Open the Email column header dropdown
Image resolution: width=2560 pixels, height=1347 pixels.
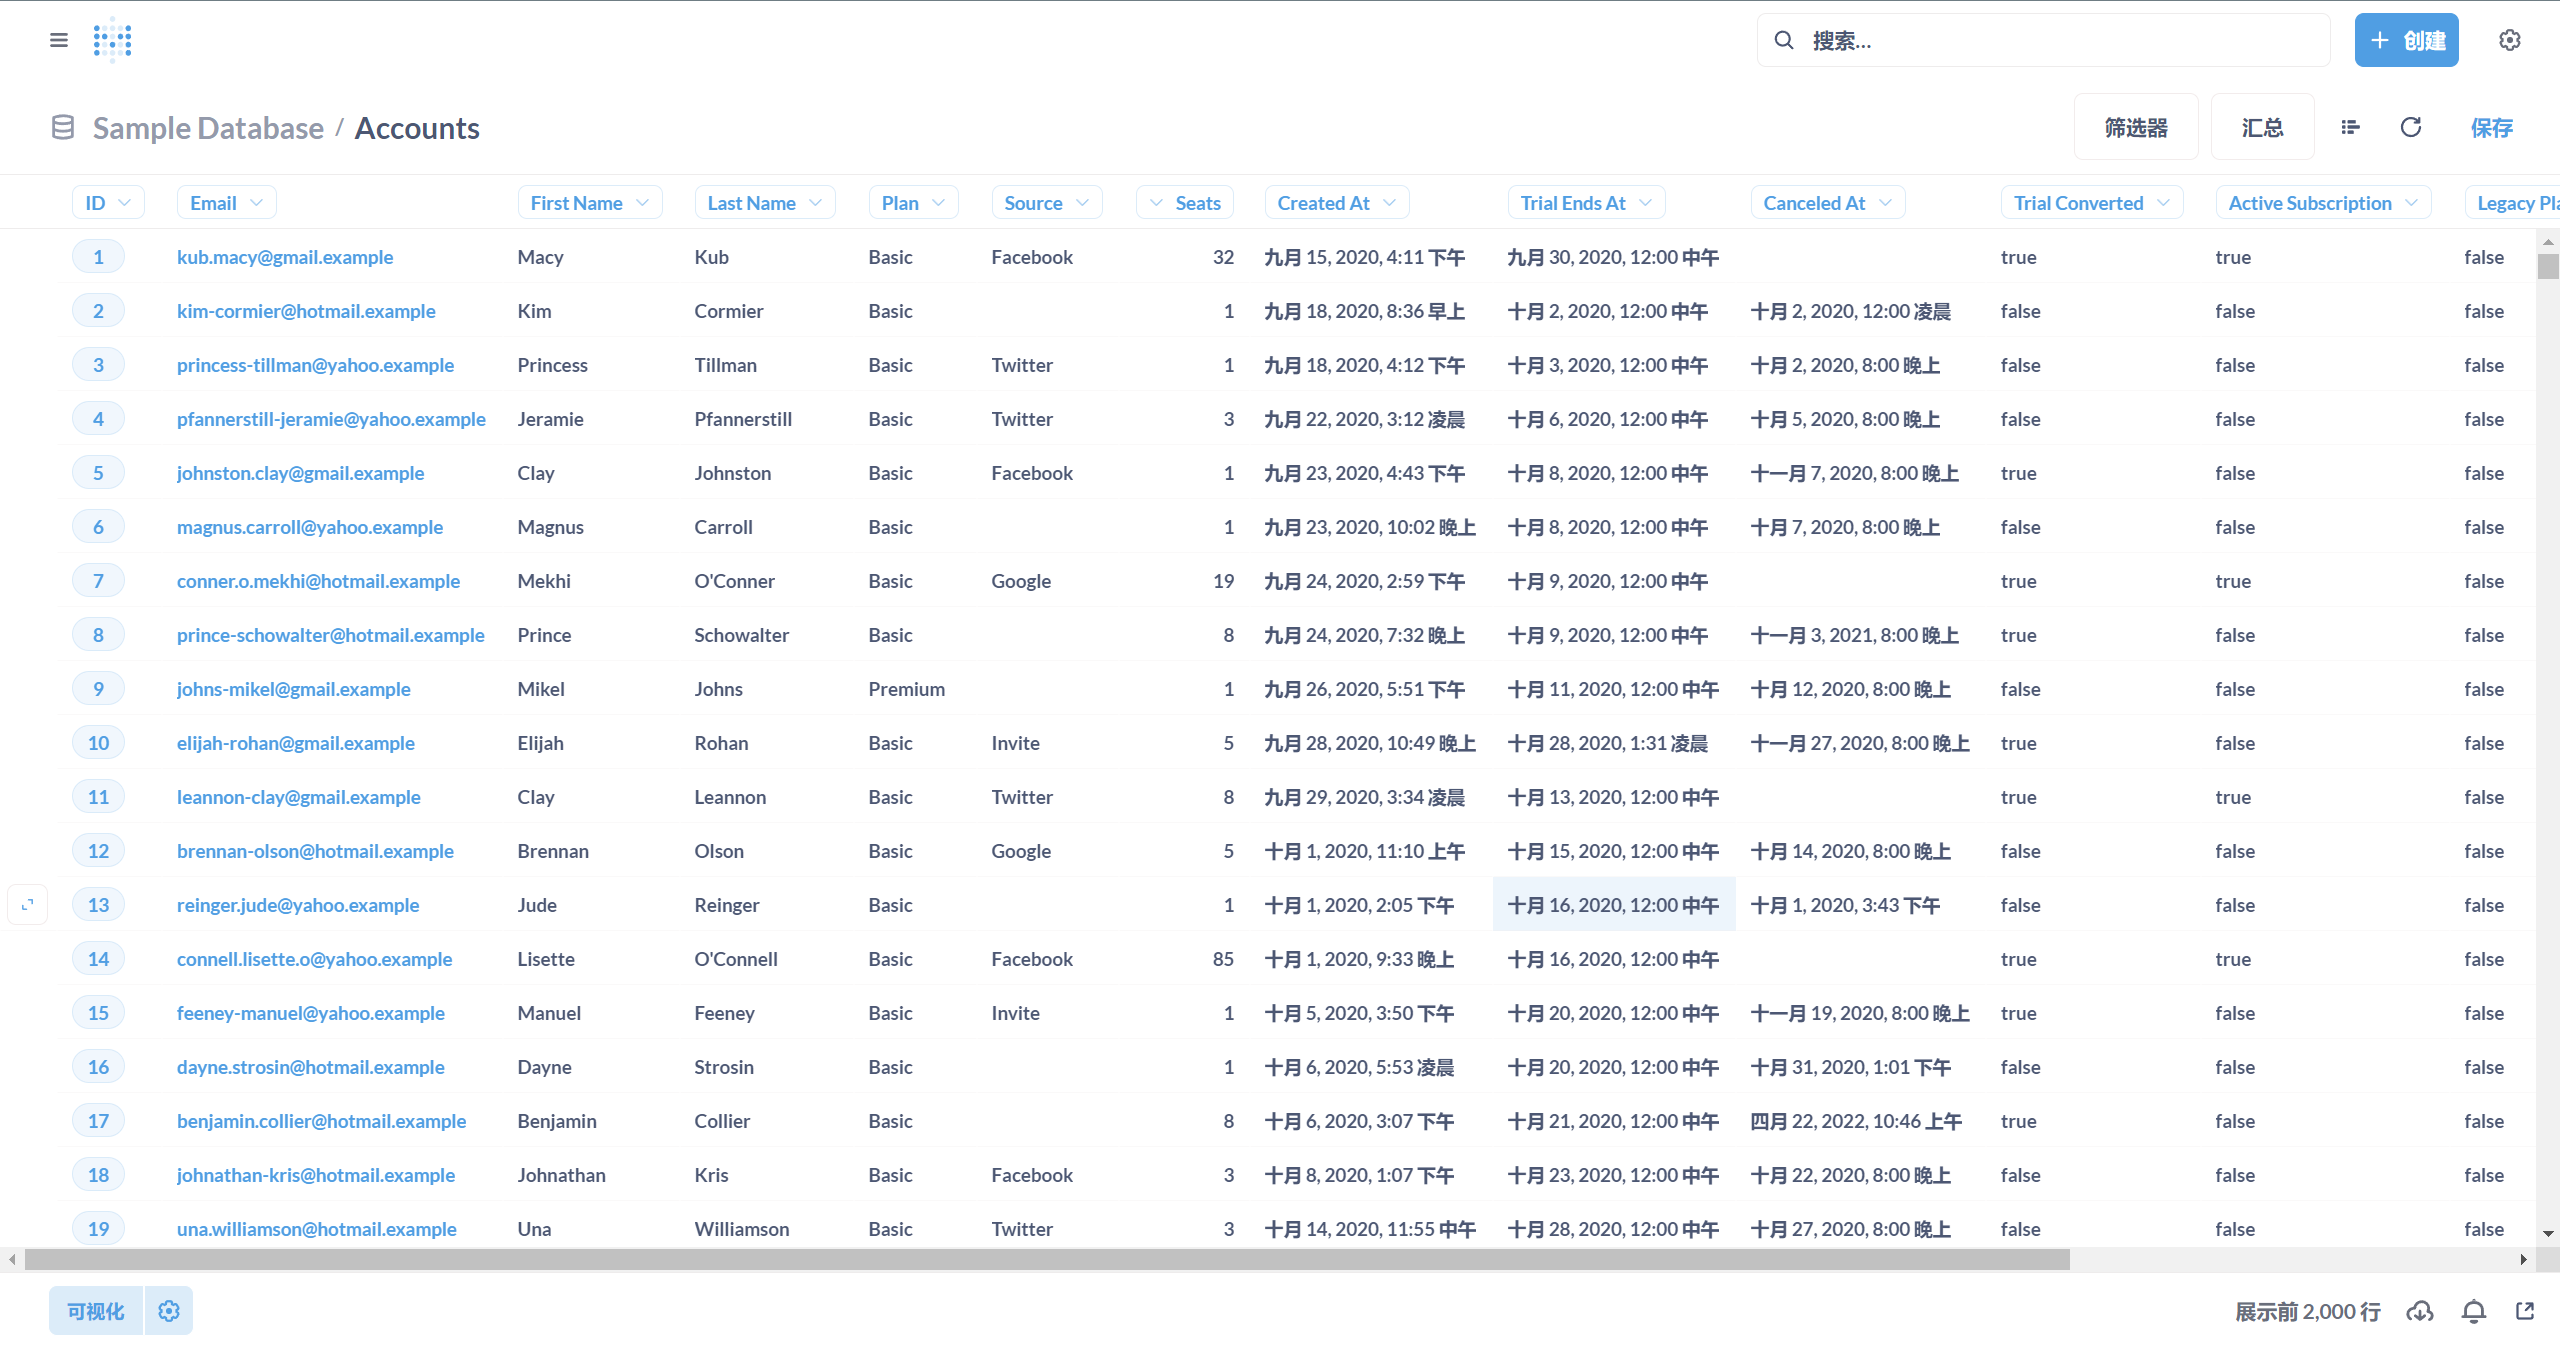coord(226,203)
